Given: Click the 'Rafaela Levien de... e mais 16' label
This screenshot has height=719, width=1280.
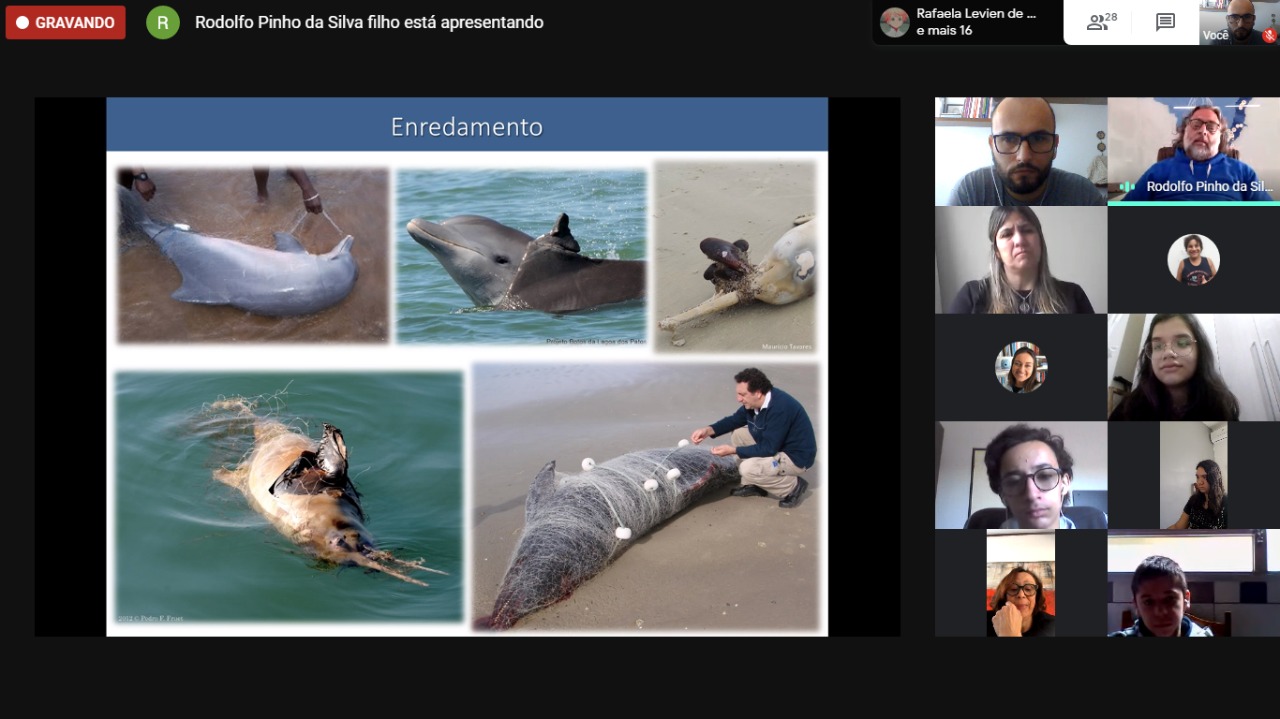Looking at the screenshot, I should (x=976, y=22).
